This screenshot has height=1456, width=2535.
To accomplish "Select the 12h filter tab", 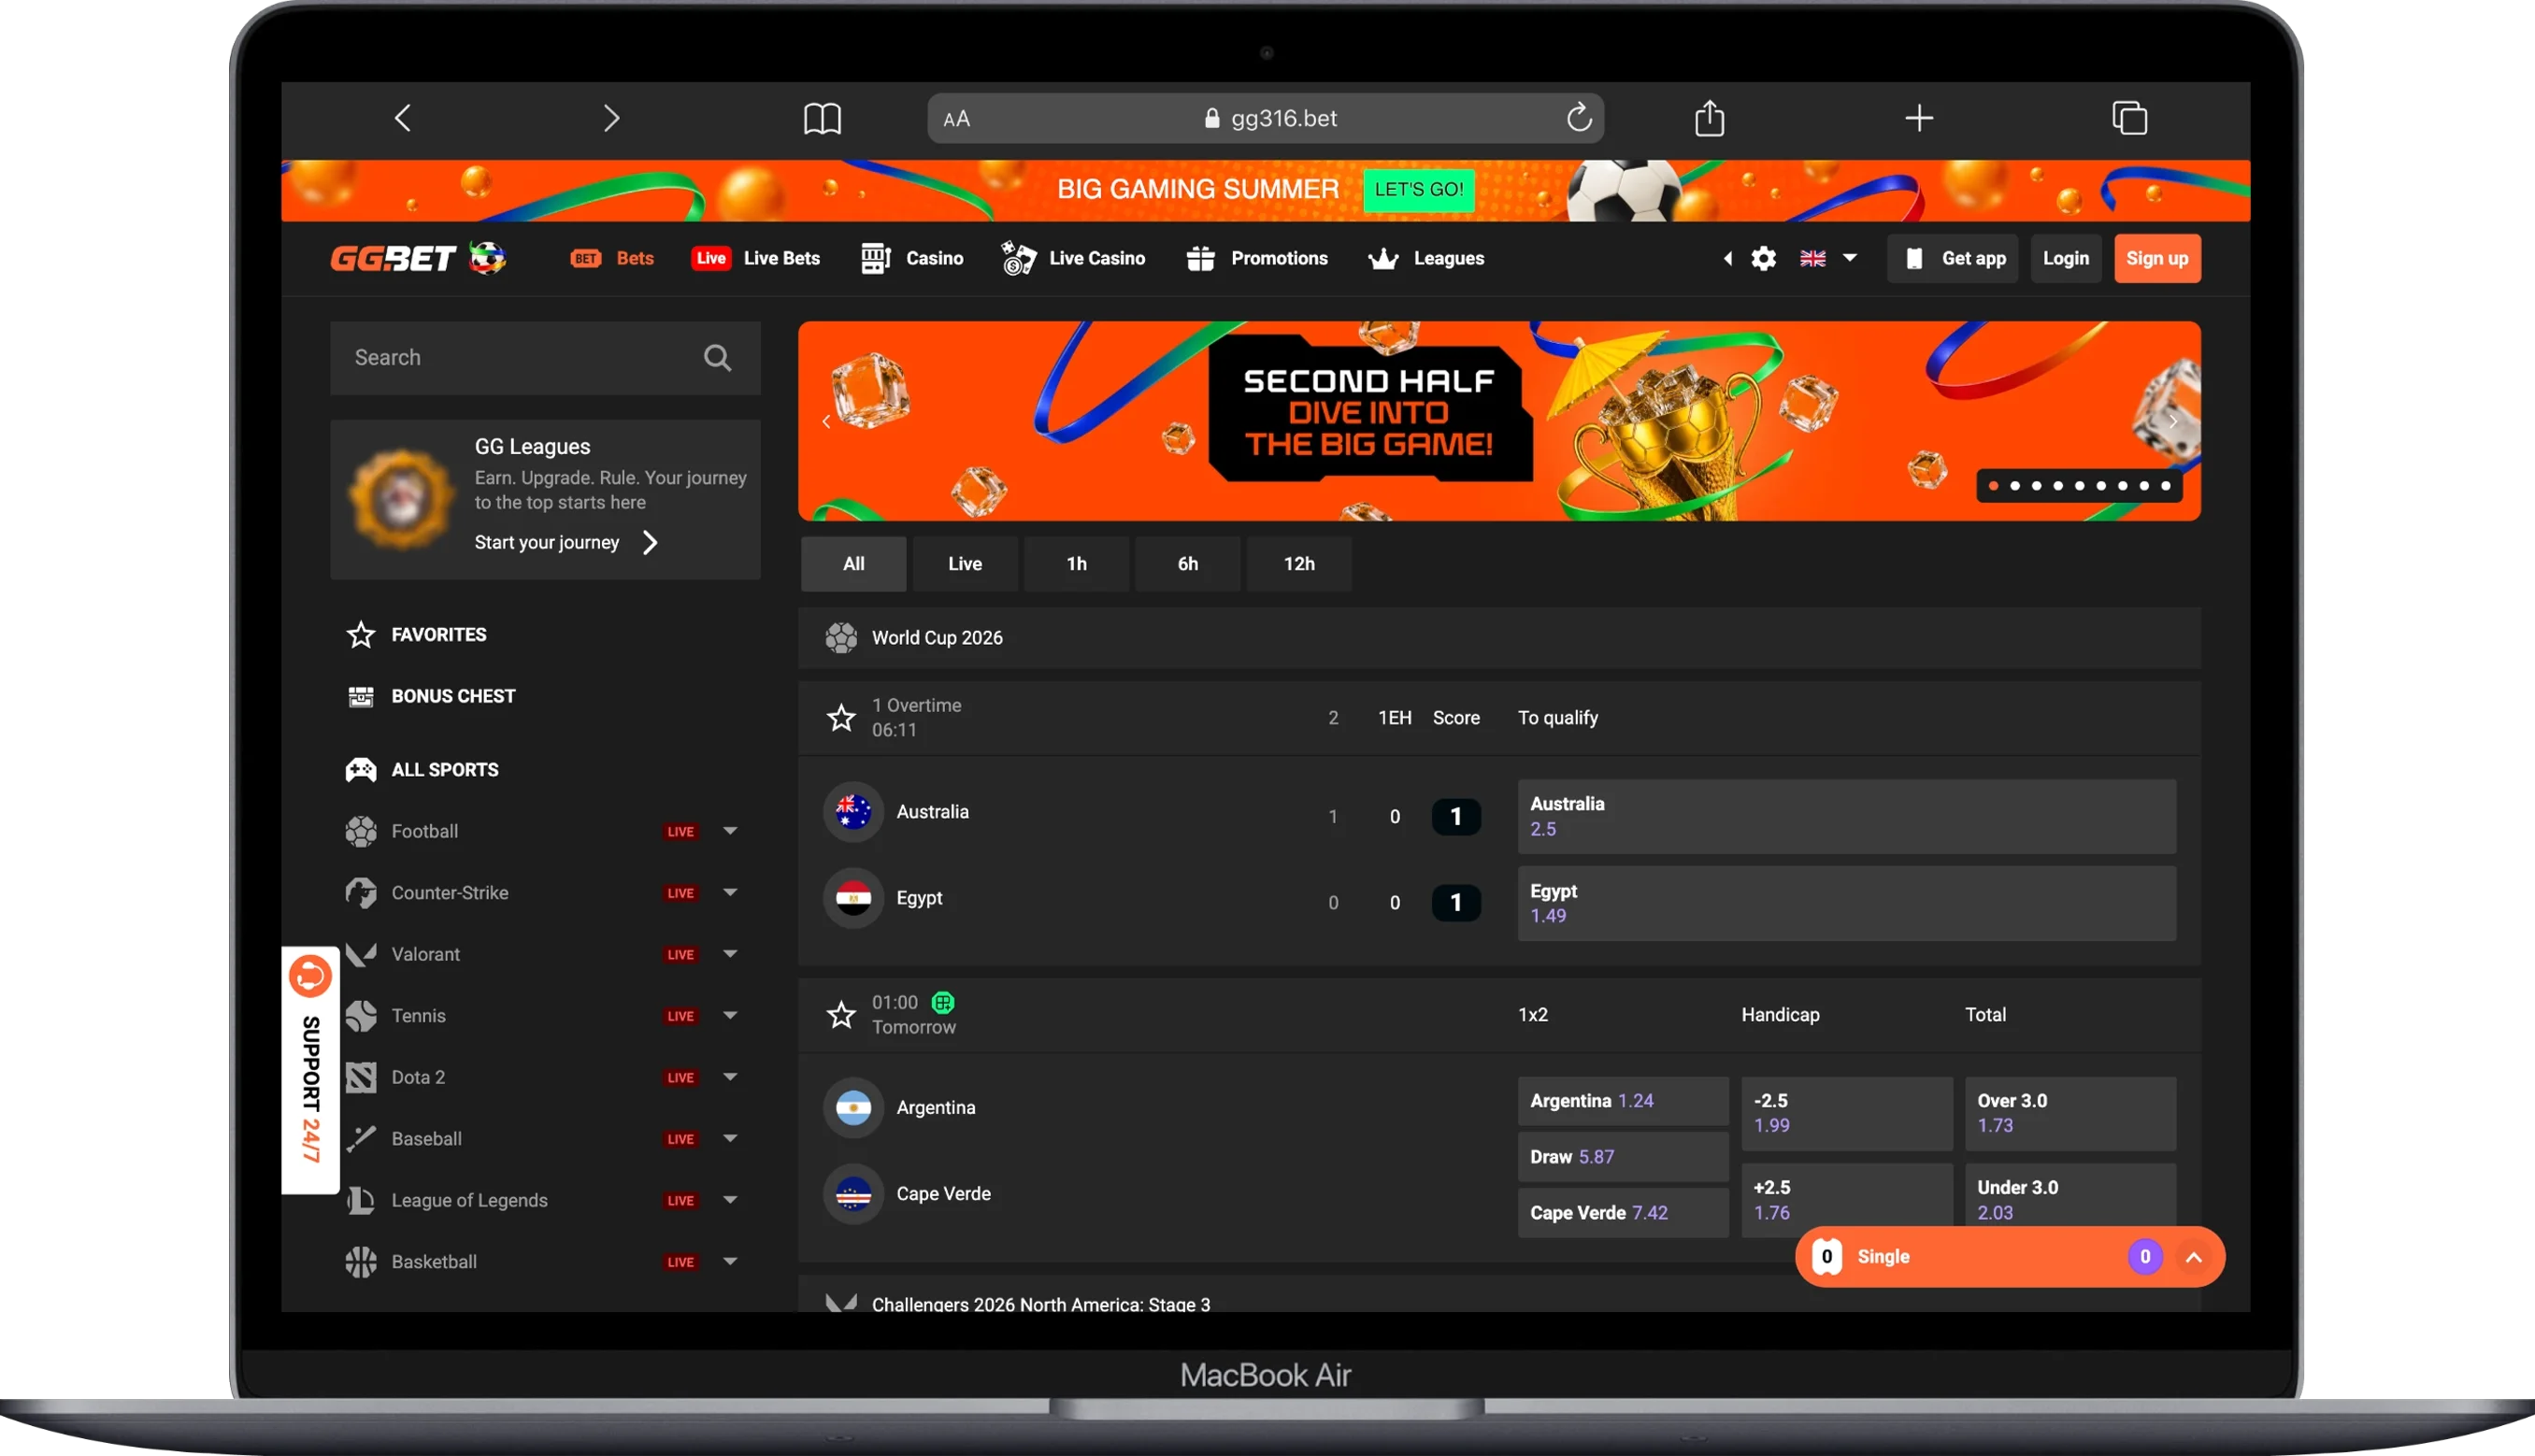I will point(1299,564).
